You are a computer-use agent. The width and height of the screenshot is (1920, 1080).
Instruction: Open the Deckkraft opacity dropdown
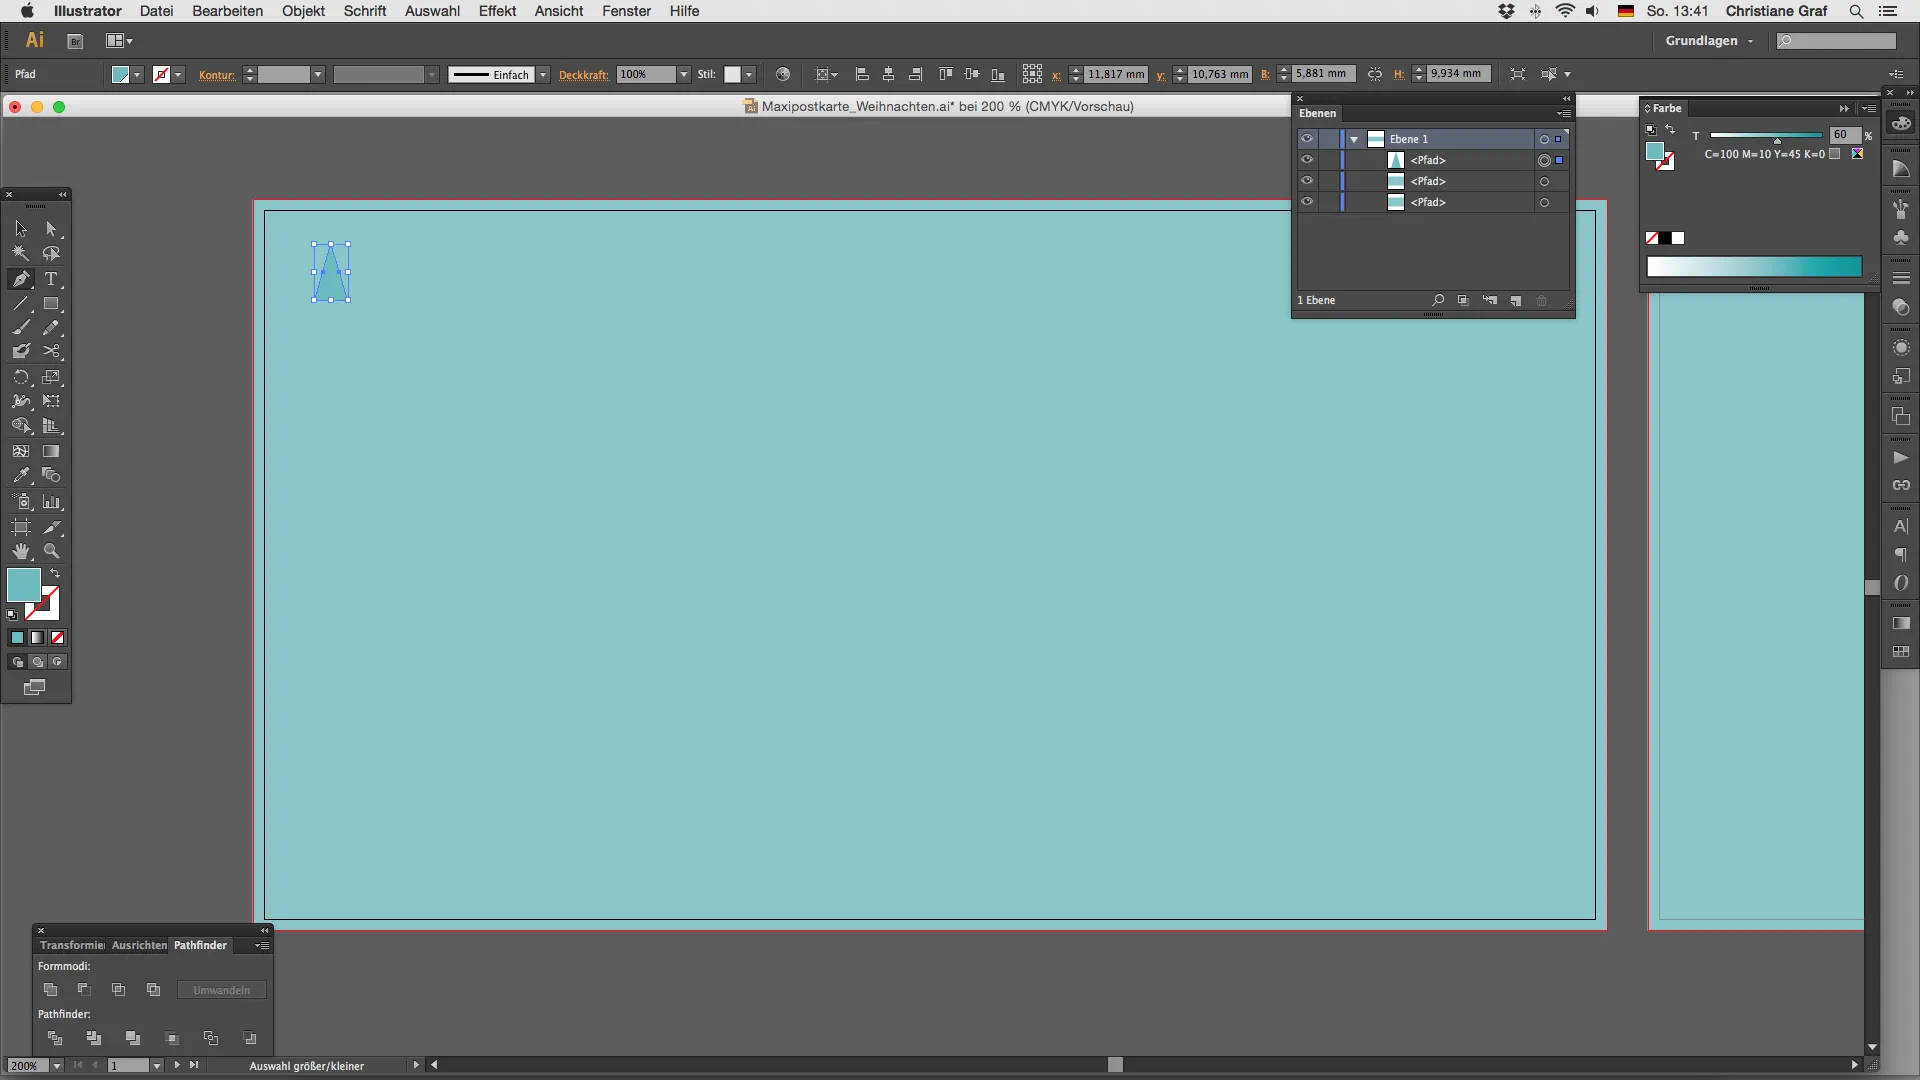[684, 75]
